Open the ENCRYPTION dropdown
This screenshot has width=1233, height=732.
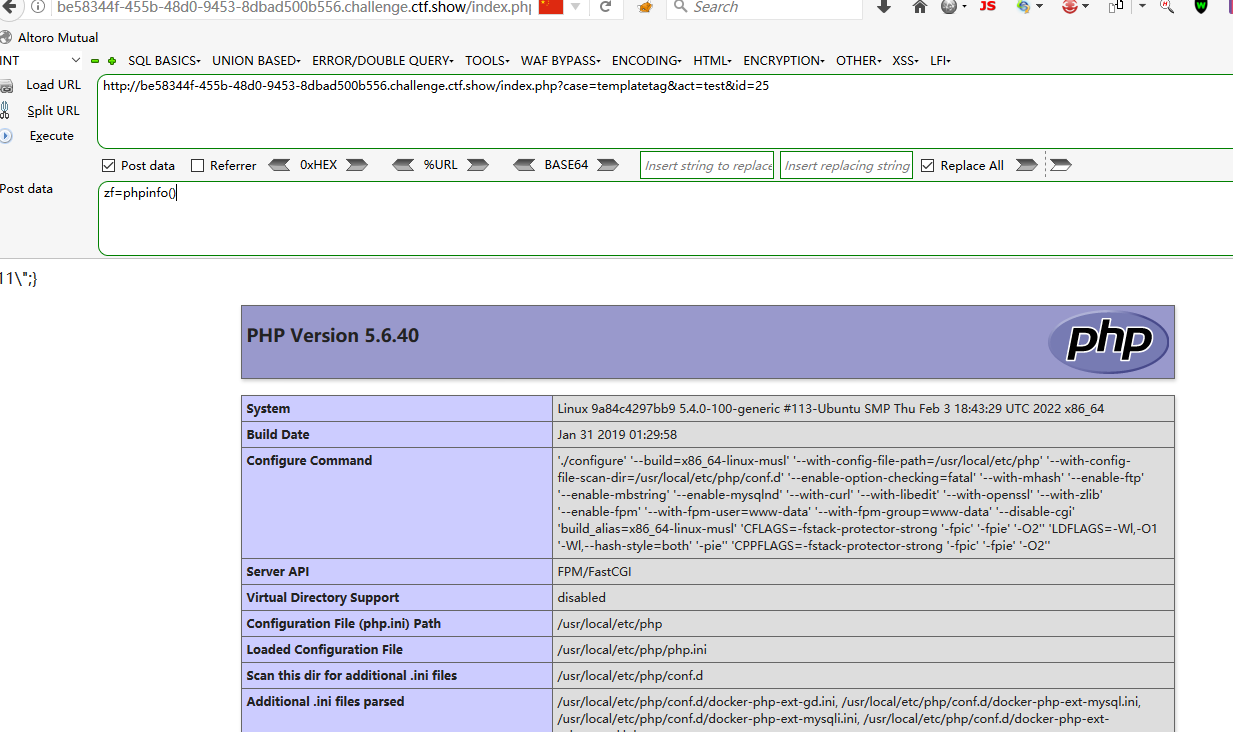[782, 60]
